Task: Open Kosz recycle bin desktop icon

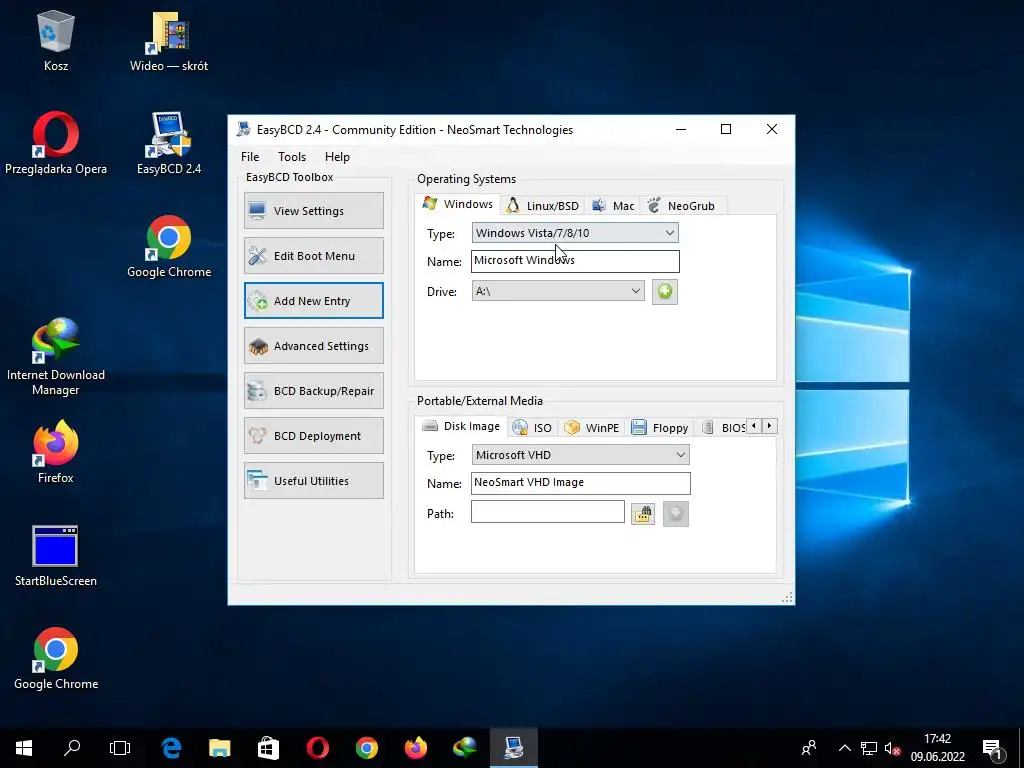Action: pos(56,40)
